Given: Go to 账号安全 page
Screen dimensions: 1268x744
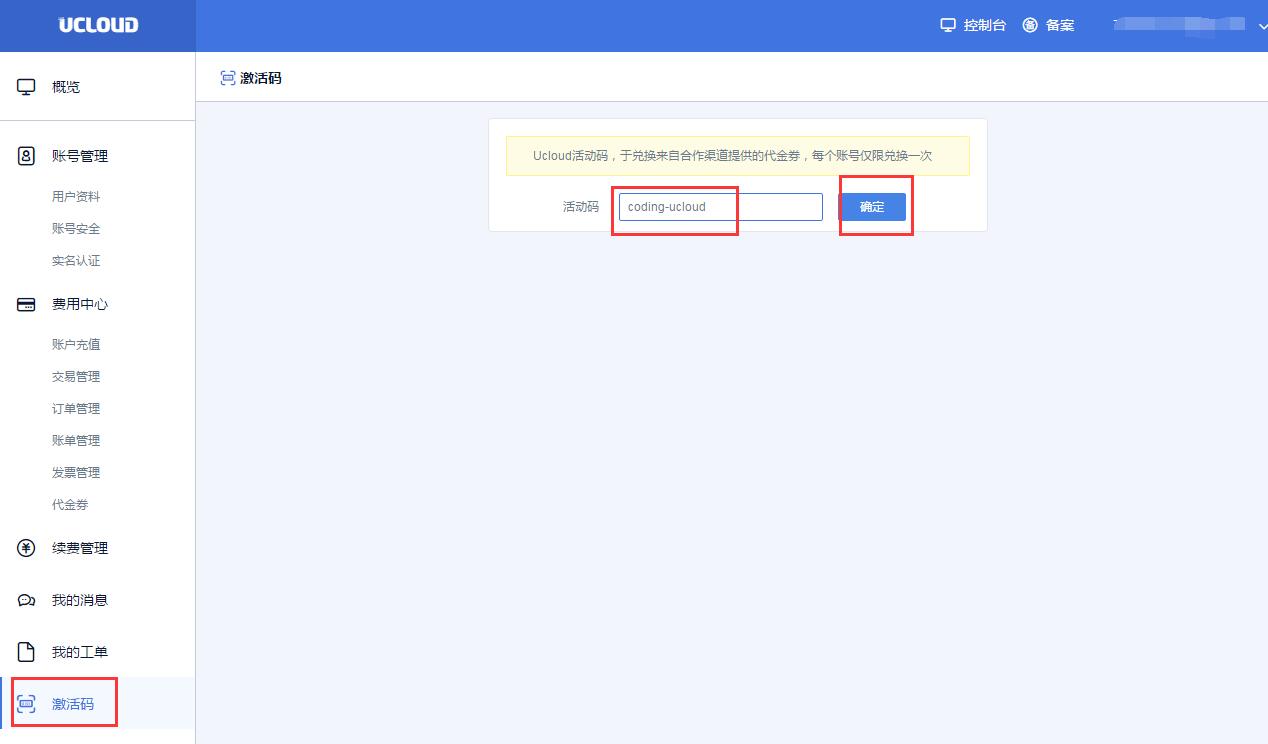Looking at the screenshot, I should pyautogui.click(x=76, y=229).
